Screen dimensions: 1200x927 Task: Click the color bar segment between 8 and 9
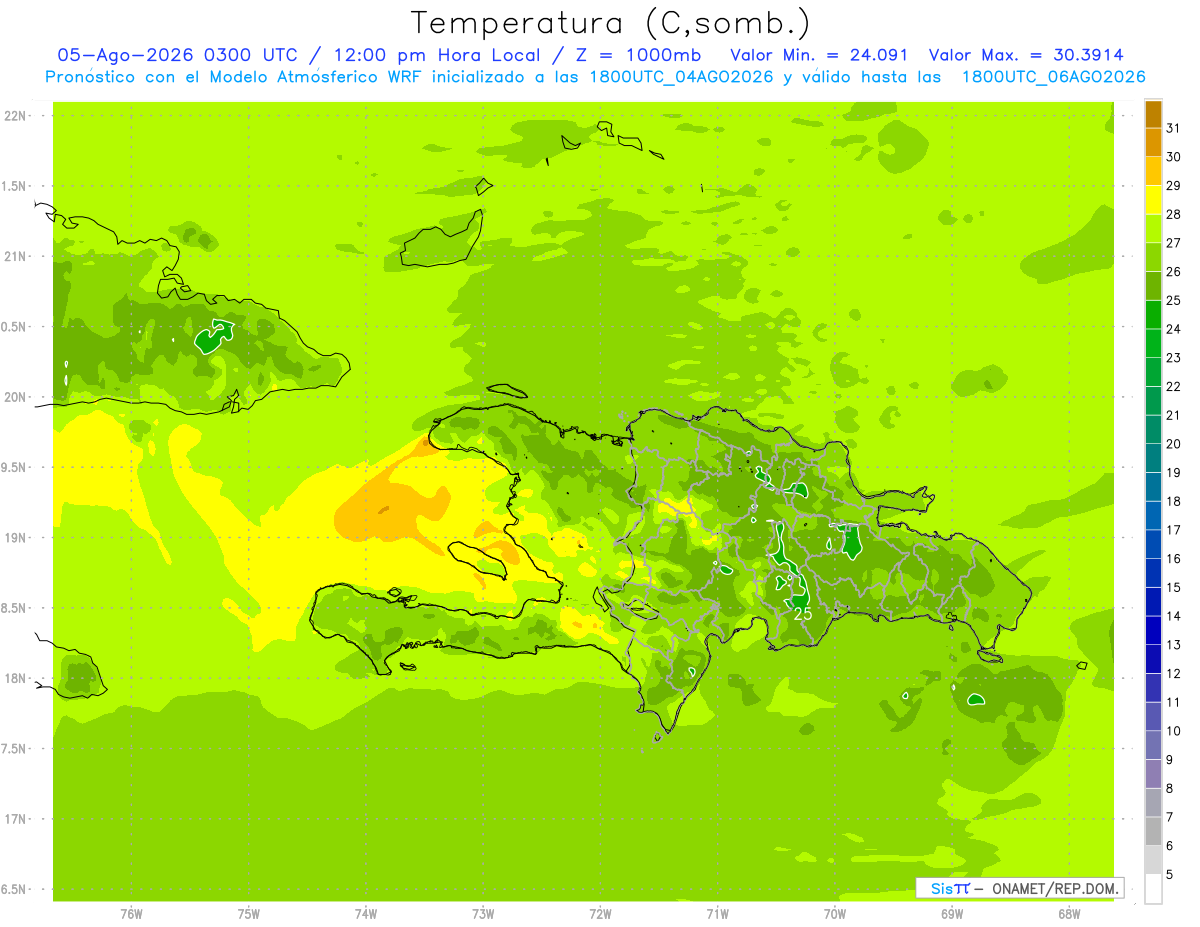click(1153, 775)
